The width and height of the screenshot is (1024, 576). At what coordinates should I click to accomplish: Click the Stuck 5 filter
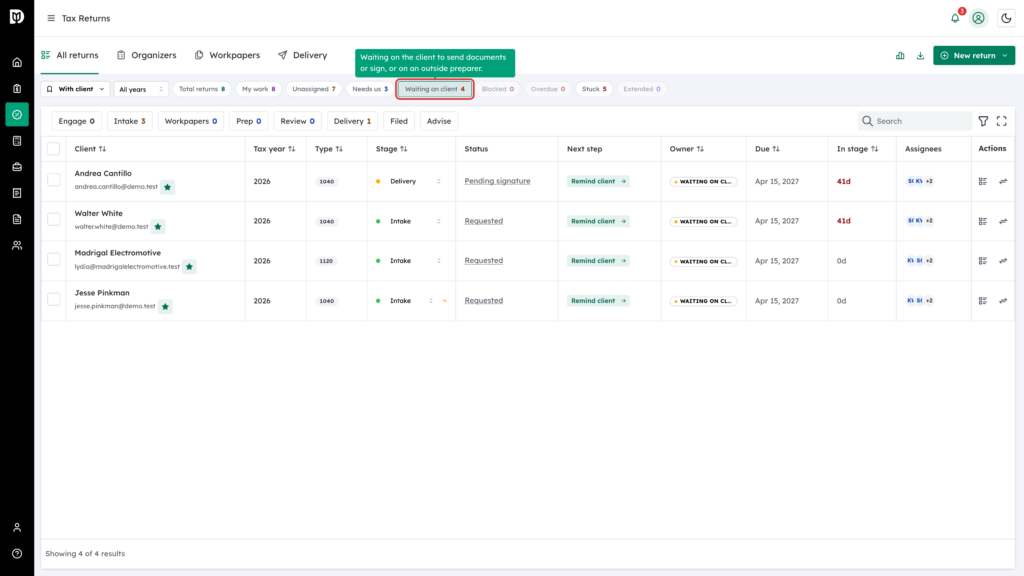click(x=594, y=89)
